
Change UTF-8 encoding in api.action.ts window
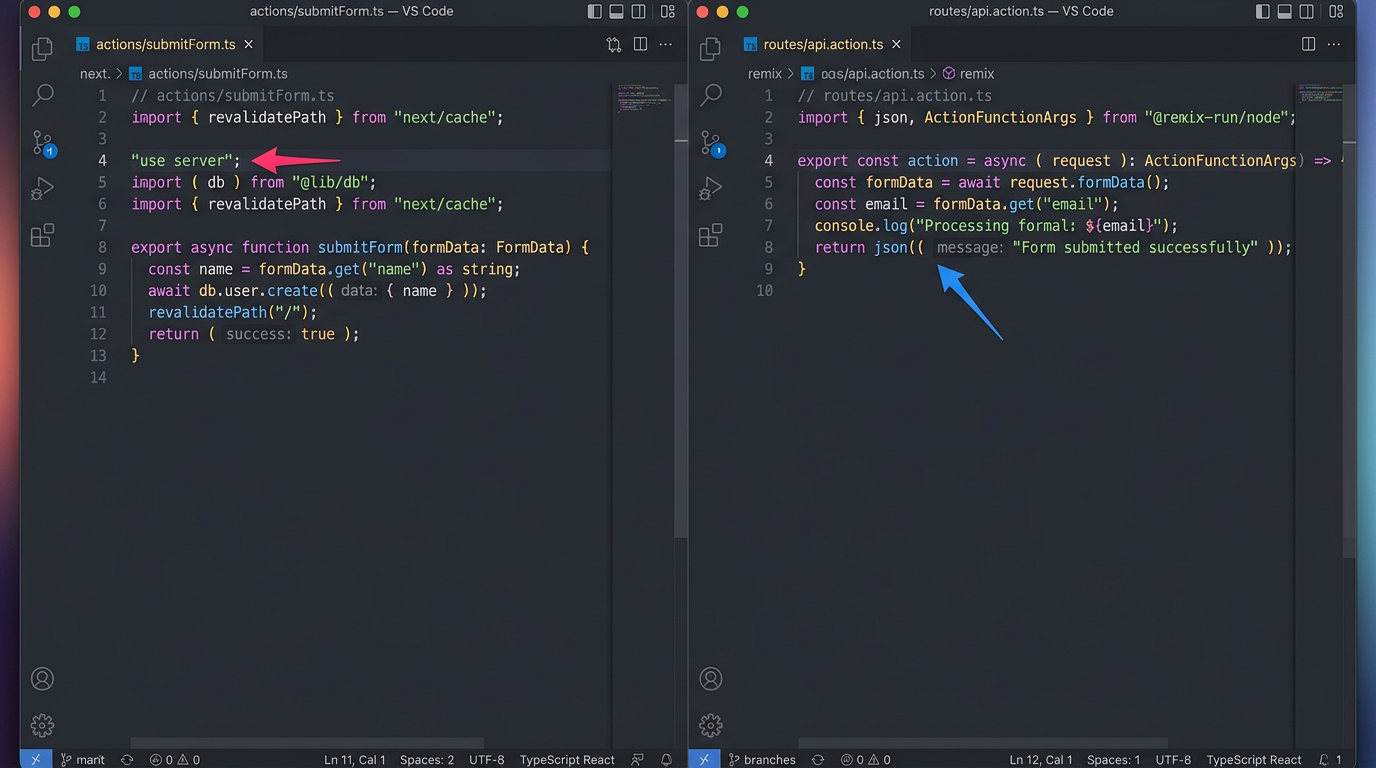pos(1174,760)
